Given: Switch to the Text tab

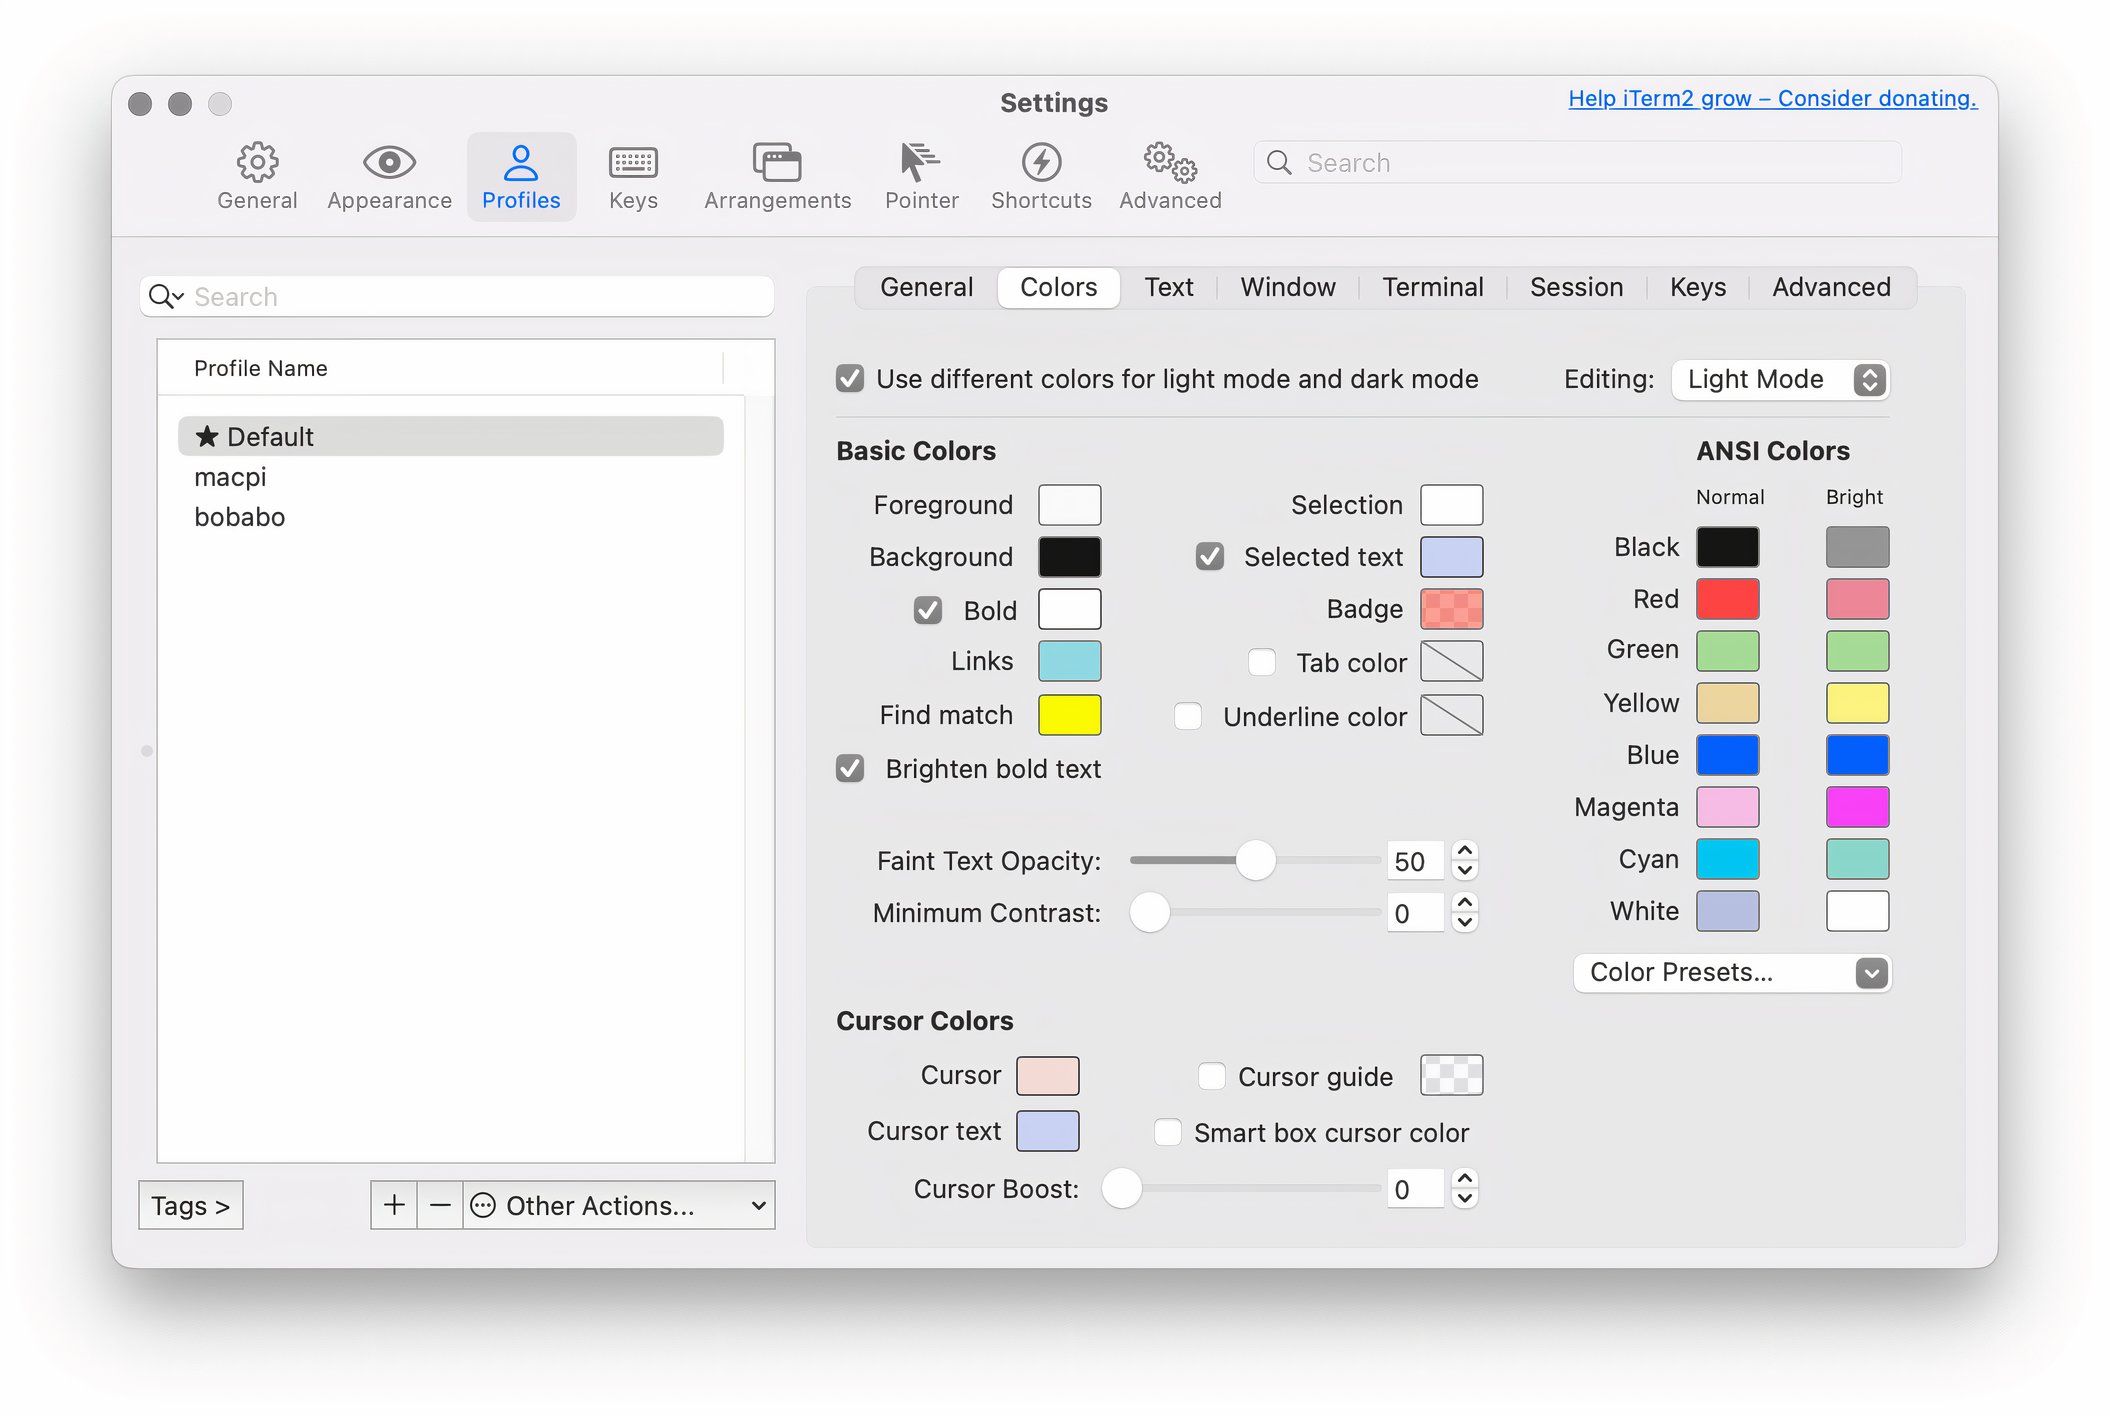Looking at the screenshot, I should coord(1168,286).
